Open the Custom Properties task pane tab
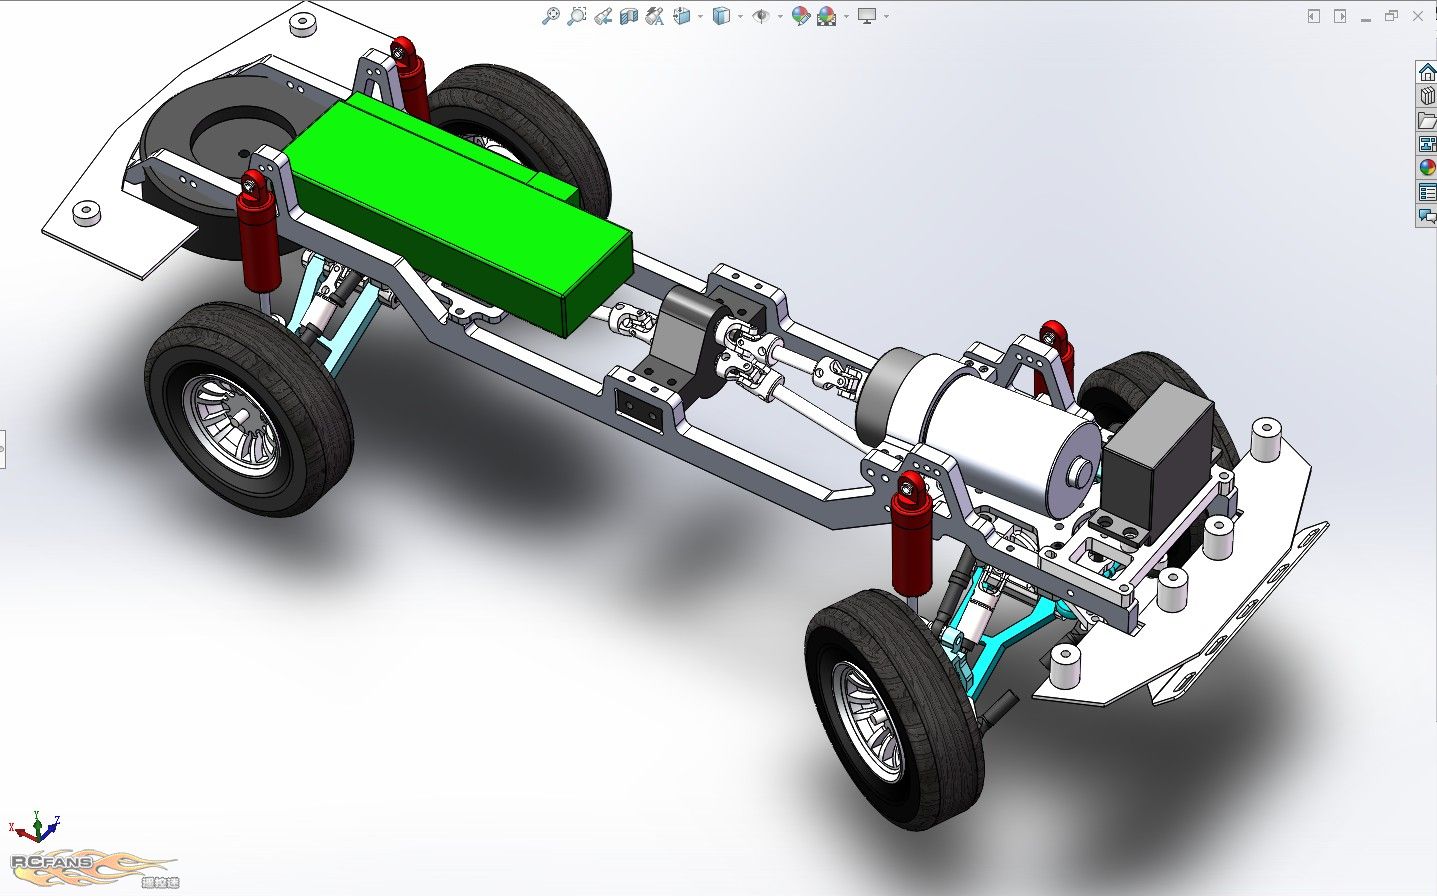The width and height of the screenshot is (1437, 896). tap(1427, 192)
